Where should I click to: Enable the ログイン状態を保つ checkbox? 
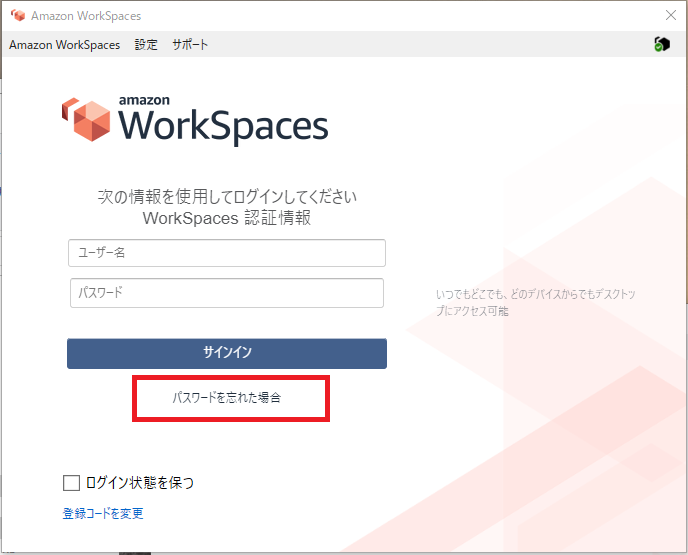[72, 483]
